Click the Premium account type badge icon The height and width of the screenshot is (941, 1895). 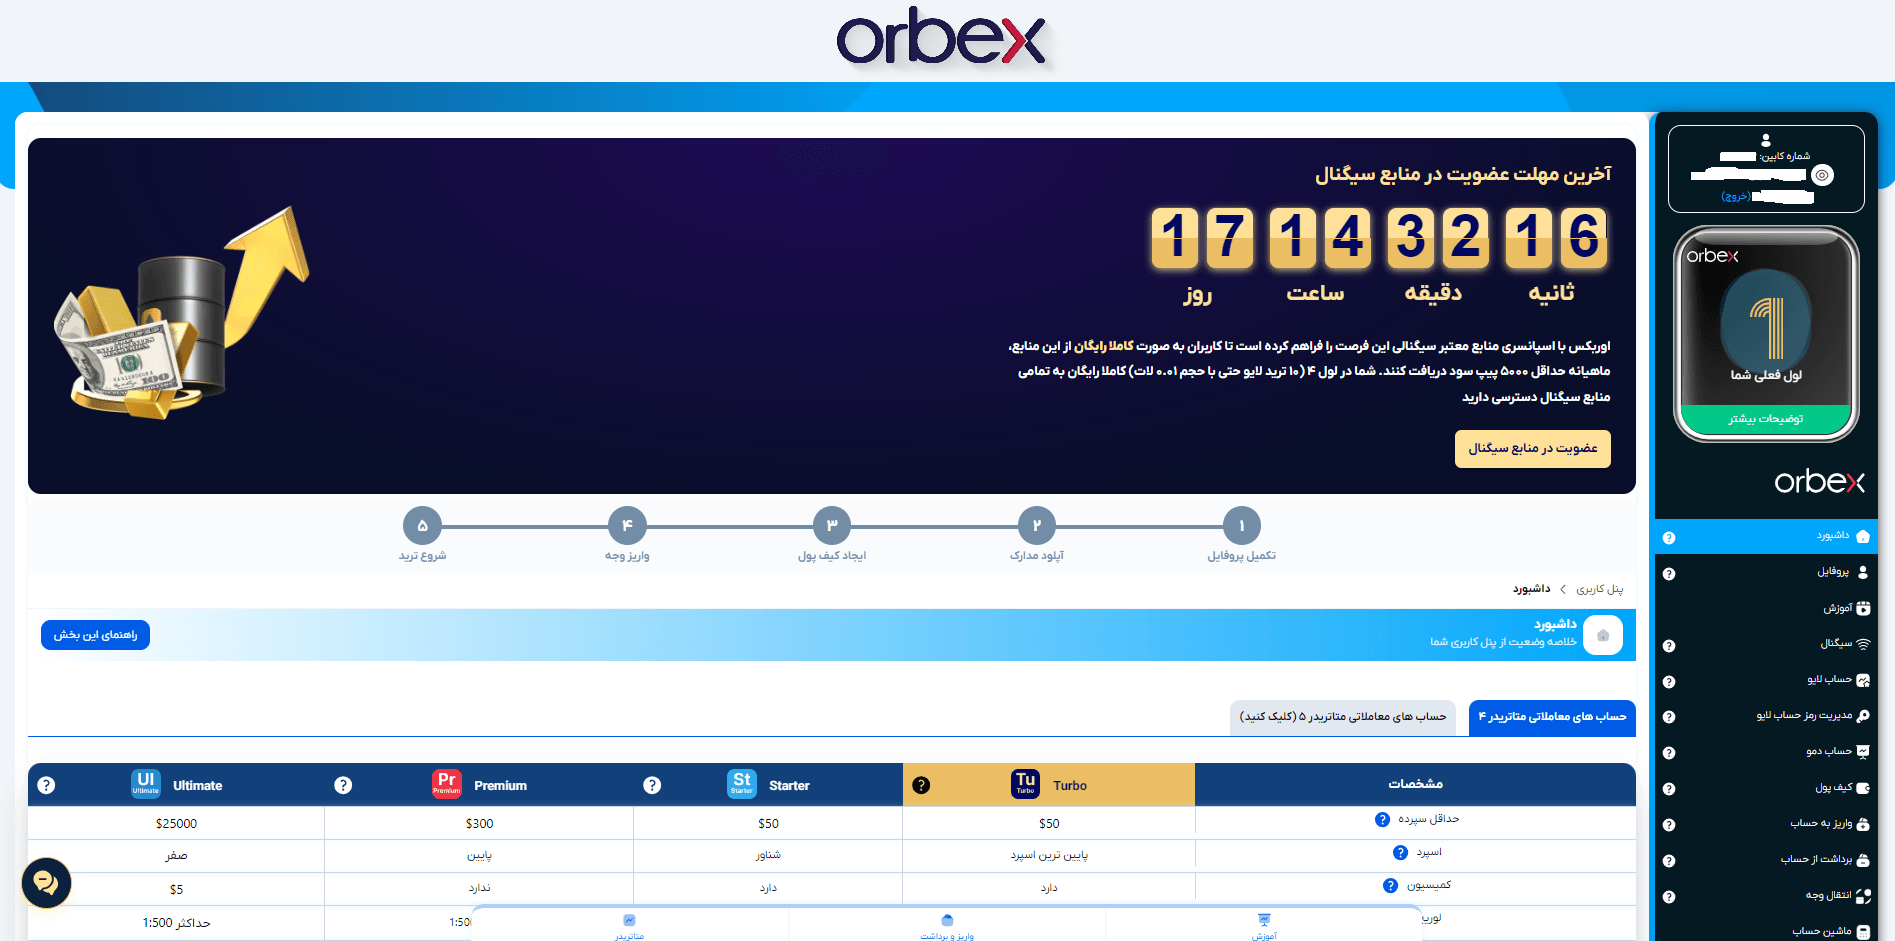click(x=446, y=784)
